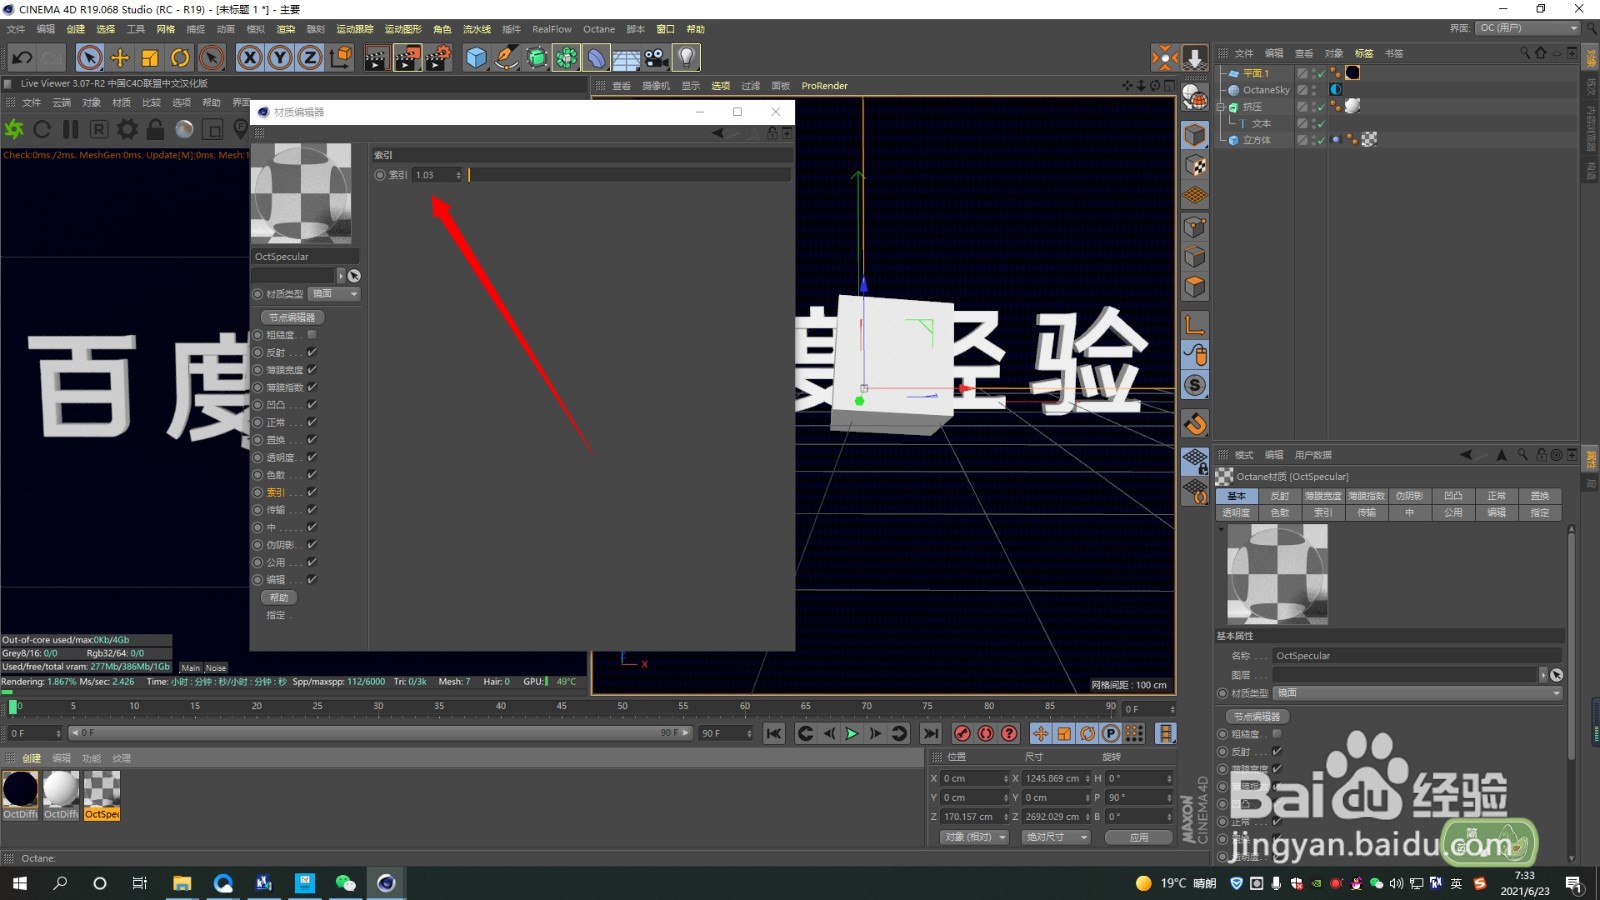Enable the Texture mode icon

(x=1195, y=166)
